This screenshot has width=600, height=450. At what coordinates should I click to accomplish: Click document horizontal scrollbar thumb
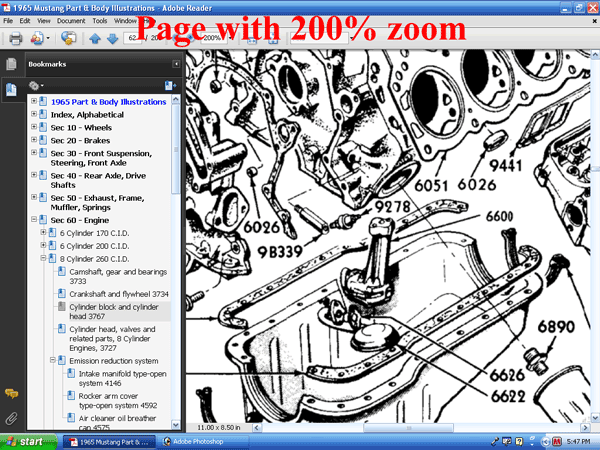click(408, 427)
